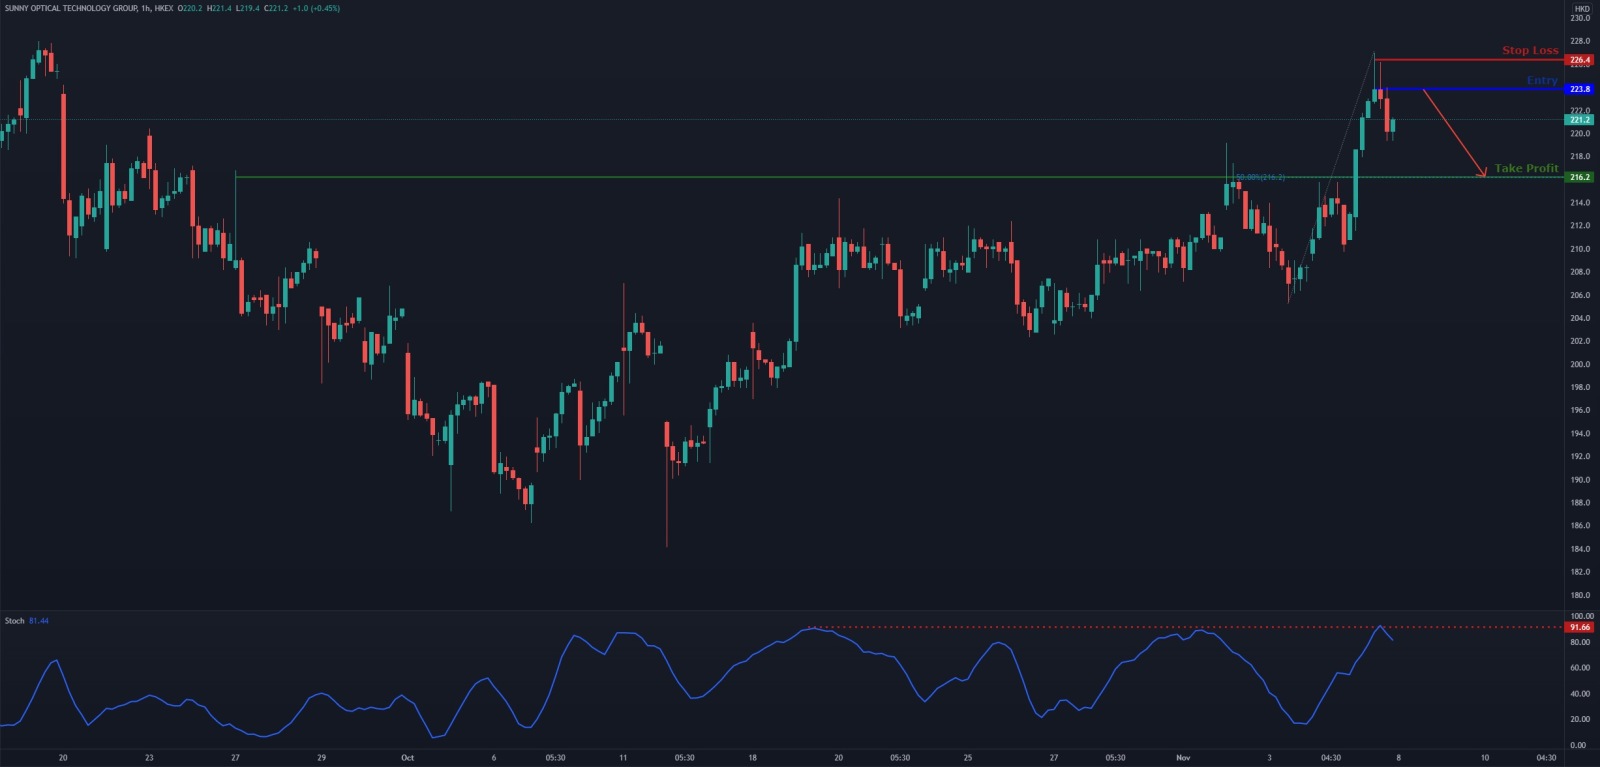The image size is (1600, 767).
Task: Click the 18 date on time axis
Action: click(x=752, y=758)
